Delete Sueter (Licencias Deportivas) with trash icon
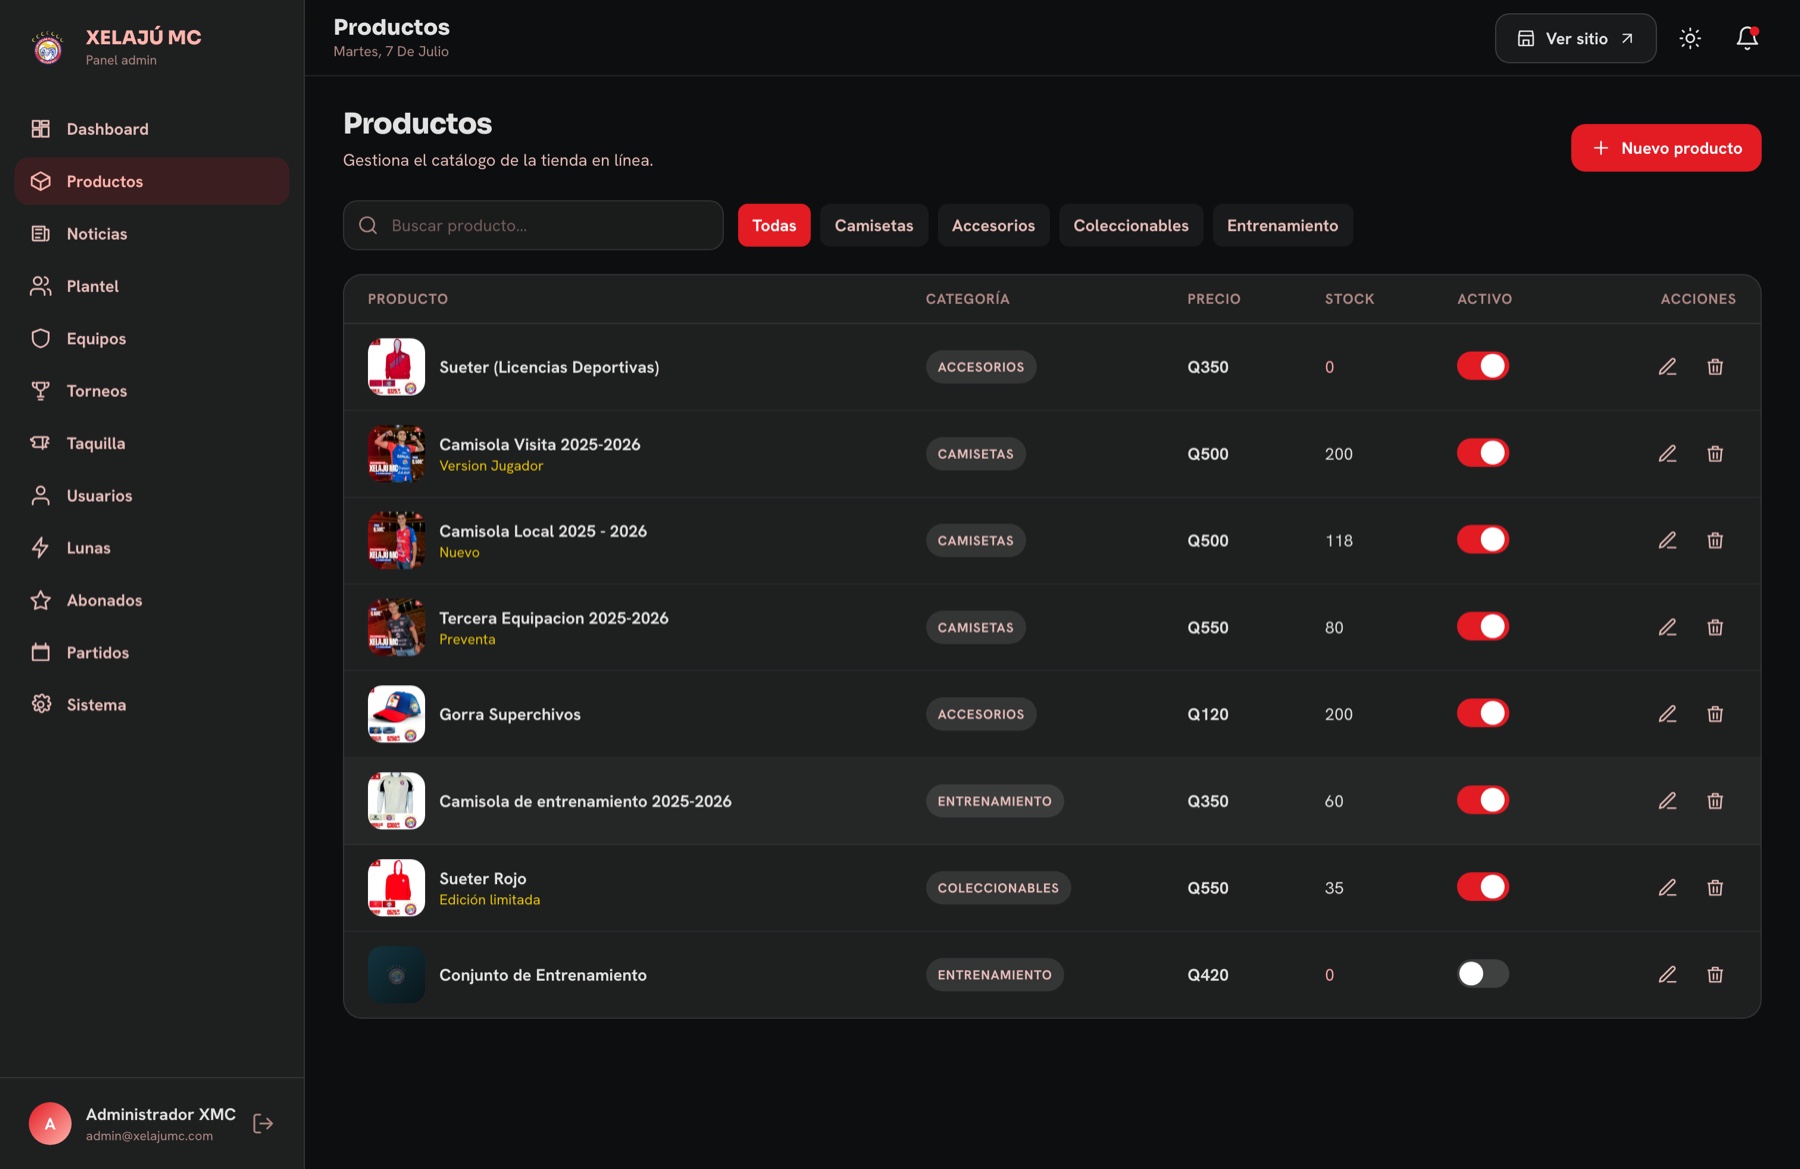Image resolution: width=1800 pixels, height=1169 pixels. pos(1715,367)
